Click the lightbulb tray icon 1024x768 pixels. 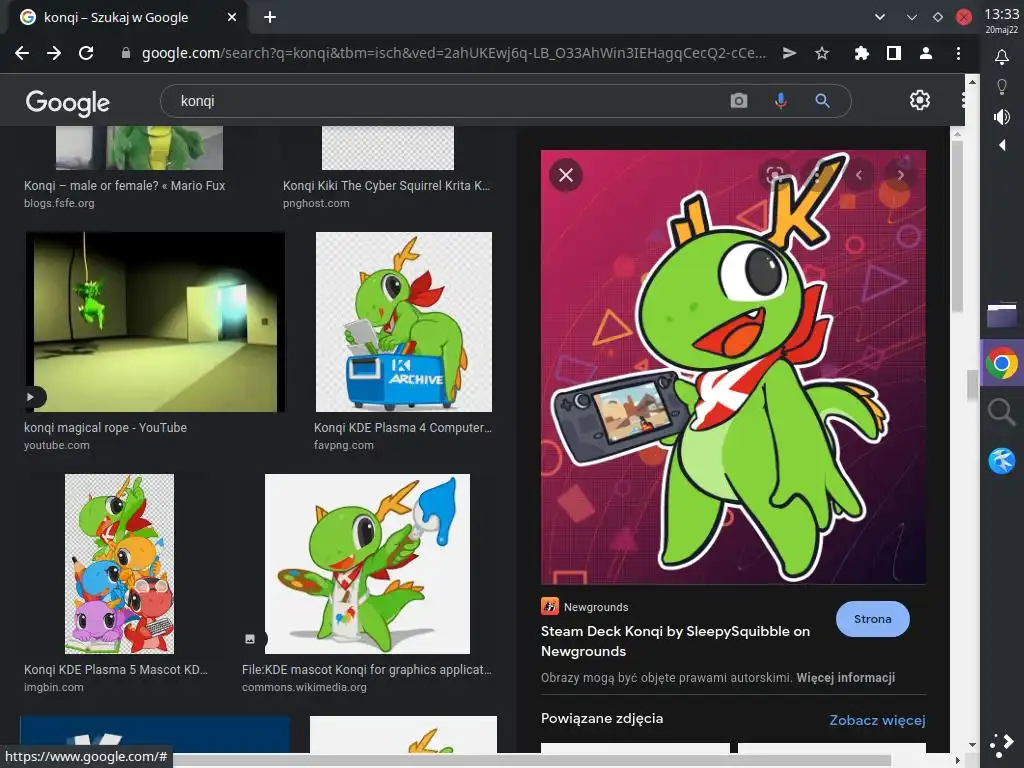(x=1002, y=86)
